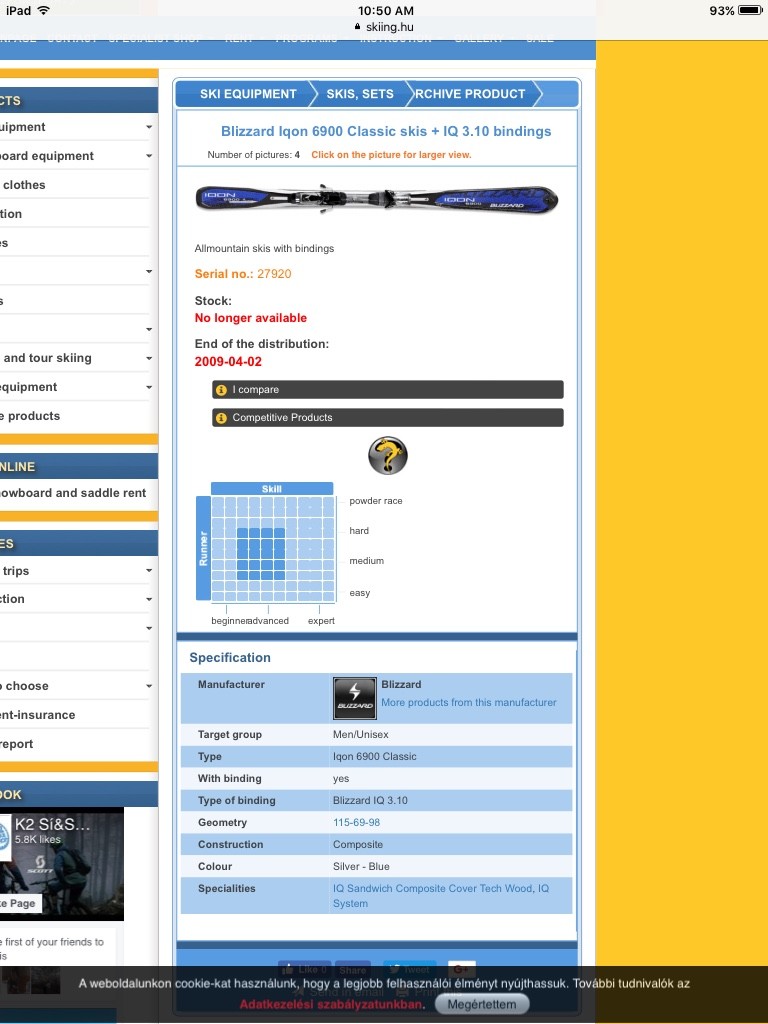
Task: Go to the SKIS, SETS breadcrumb
Action: tap(360, 94)
